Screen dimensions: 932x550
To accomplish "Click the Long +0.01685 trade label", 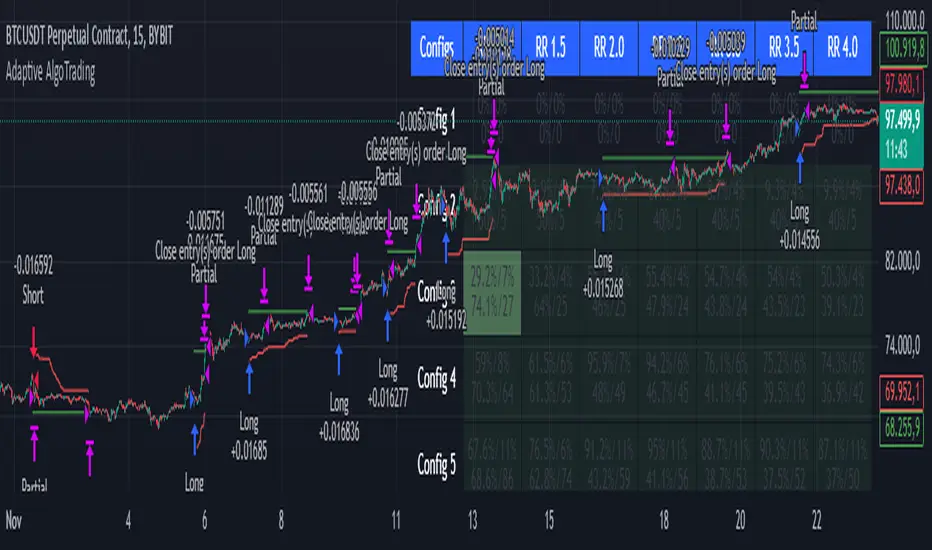I will (x=249, y=437).
